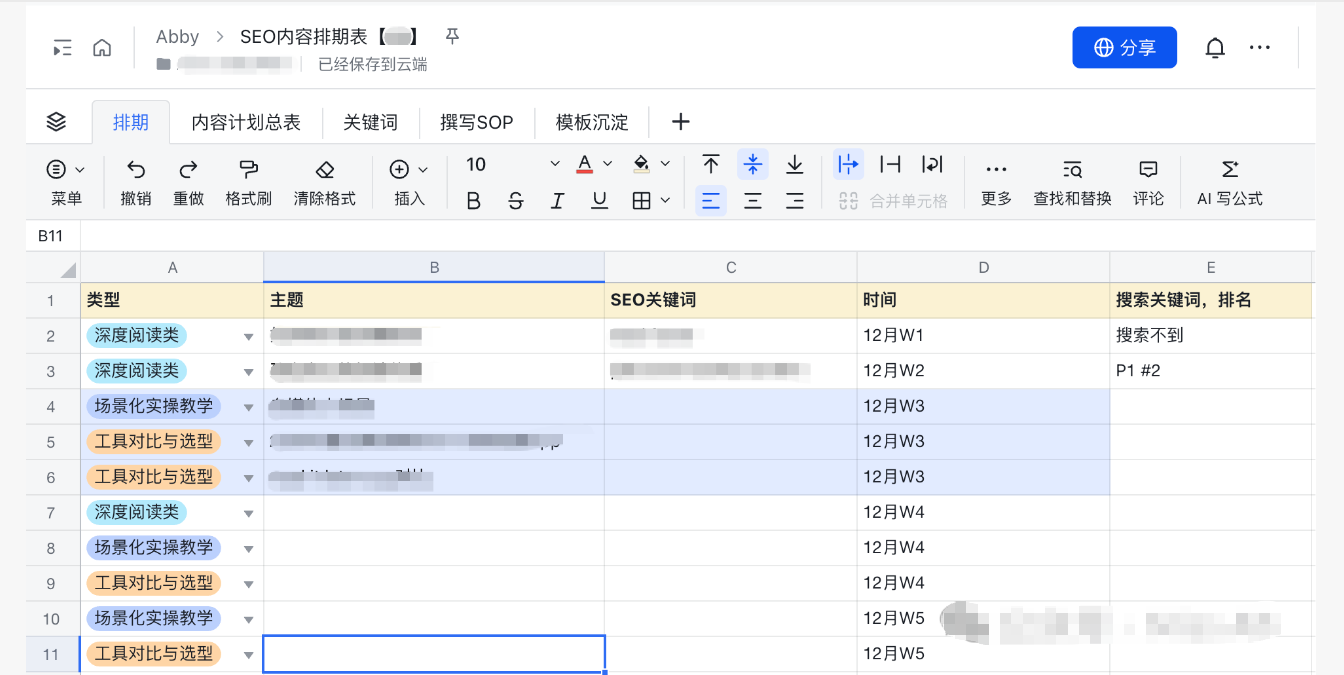The width and height of the screenshot is (1344, 675).
Task: Toggle bold formatting
Action: (x=472, y=200)
